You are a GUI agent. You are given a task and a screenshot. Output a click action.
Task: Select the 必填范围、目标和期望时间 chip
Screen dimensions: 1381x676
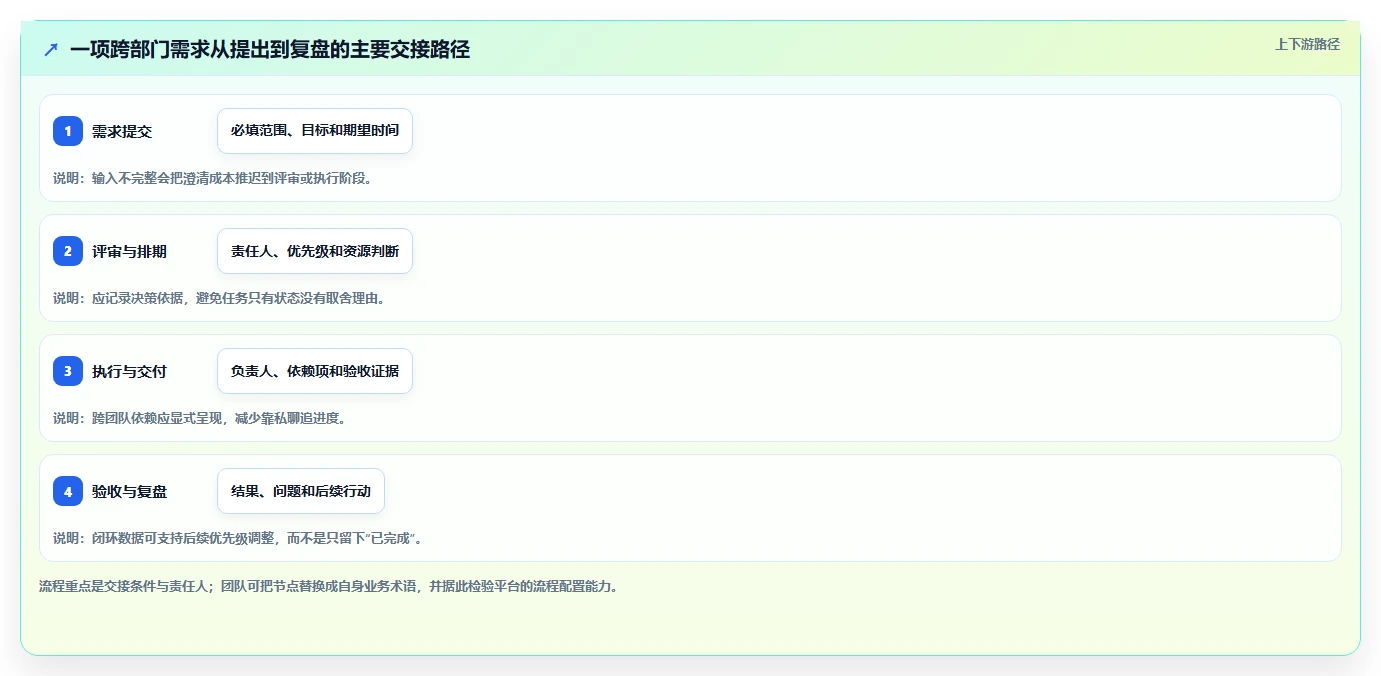[315, 131]
